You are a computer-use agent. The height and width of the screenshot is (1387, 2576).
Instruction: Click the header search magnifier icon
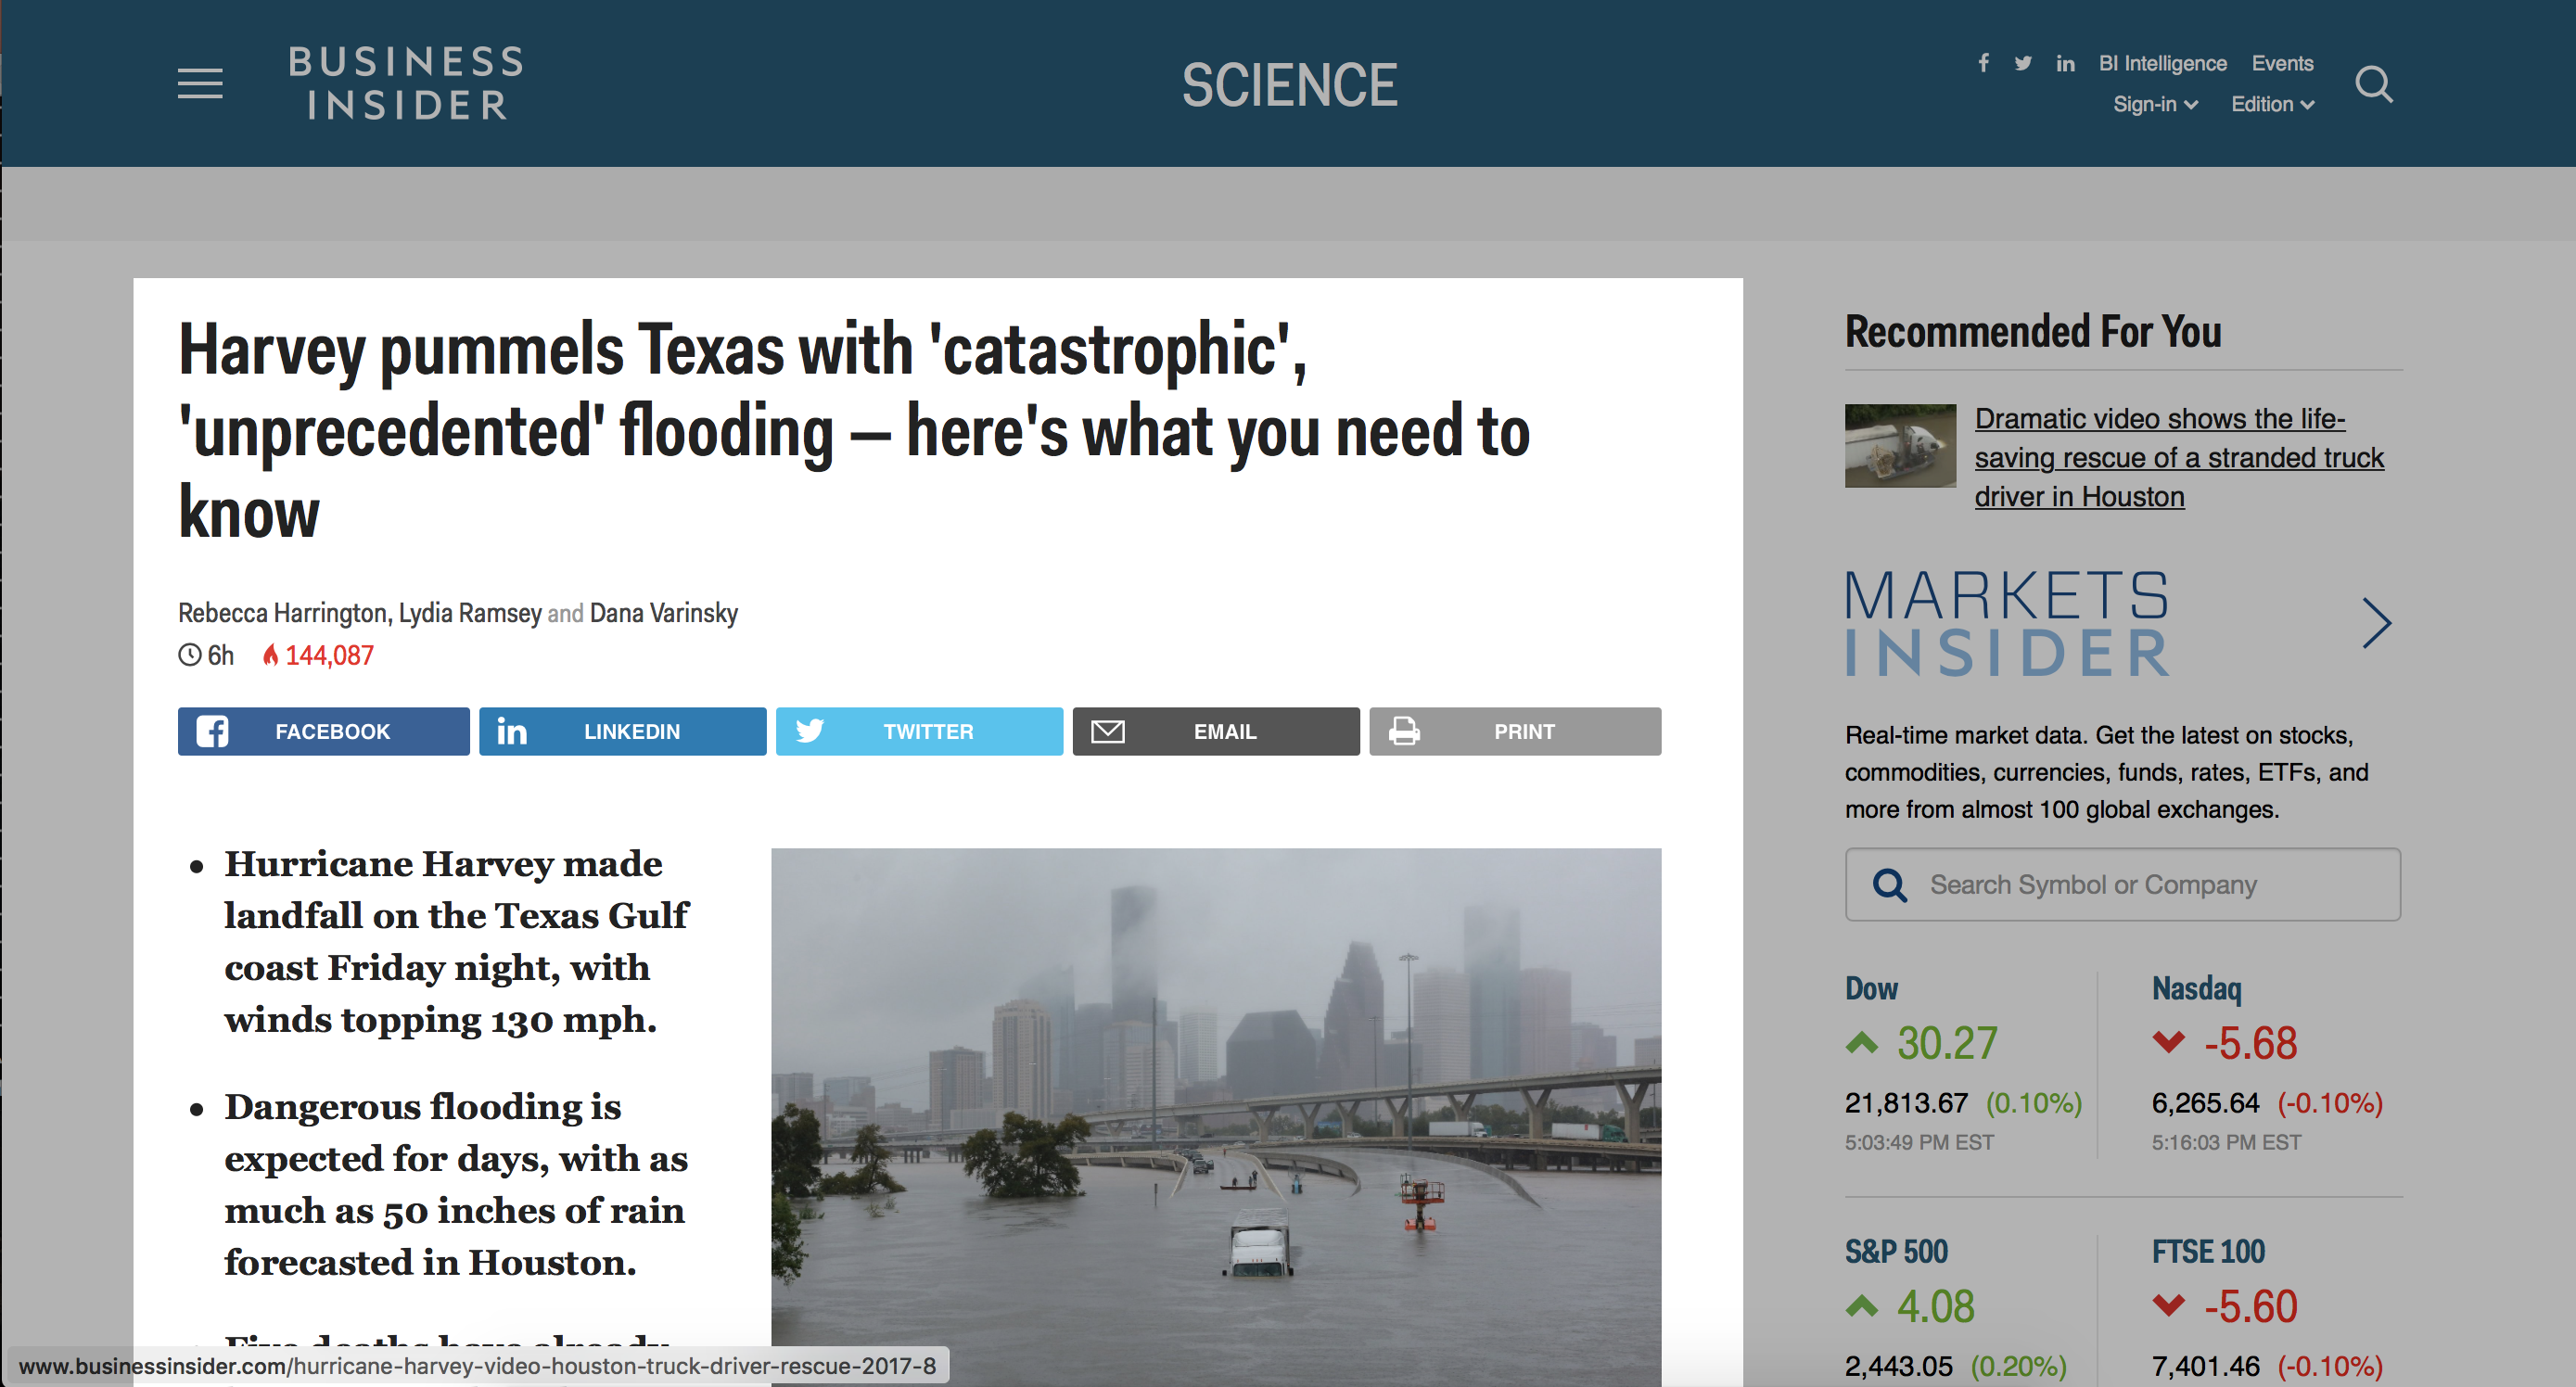tap(2373, 84)
